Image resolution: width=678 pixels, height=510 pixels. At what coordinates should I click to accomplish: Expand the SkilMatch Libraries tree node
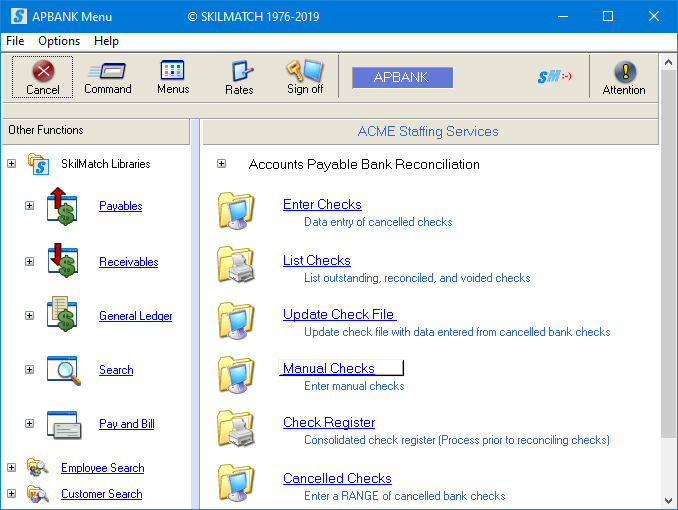point(12,164)
